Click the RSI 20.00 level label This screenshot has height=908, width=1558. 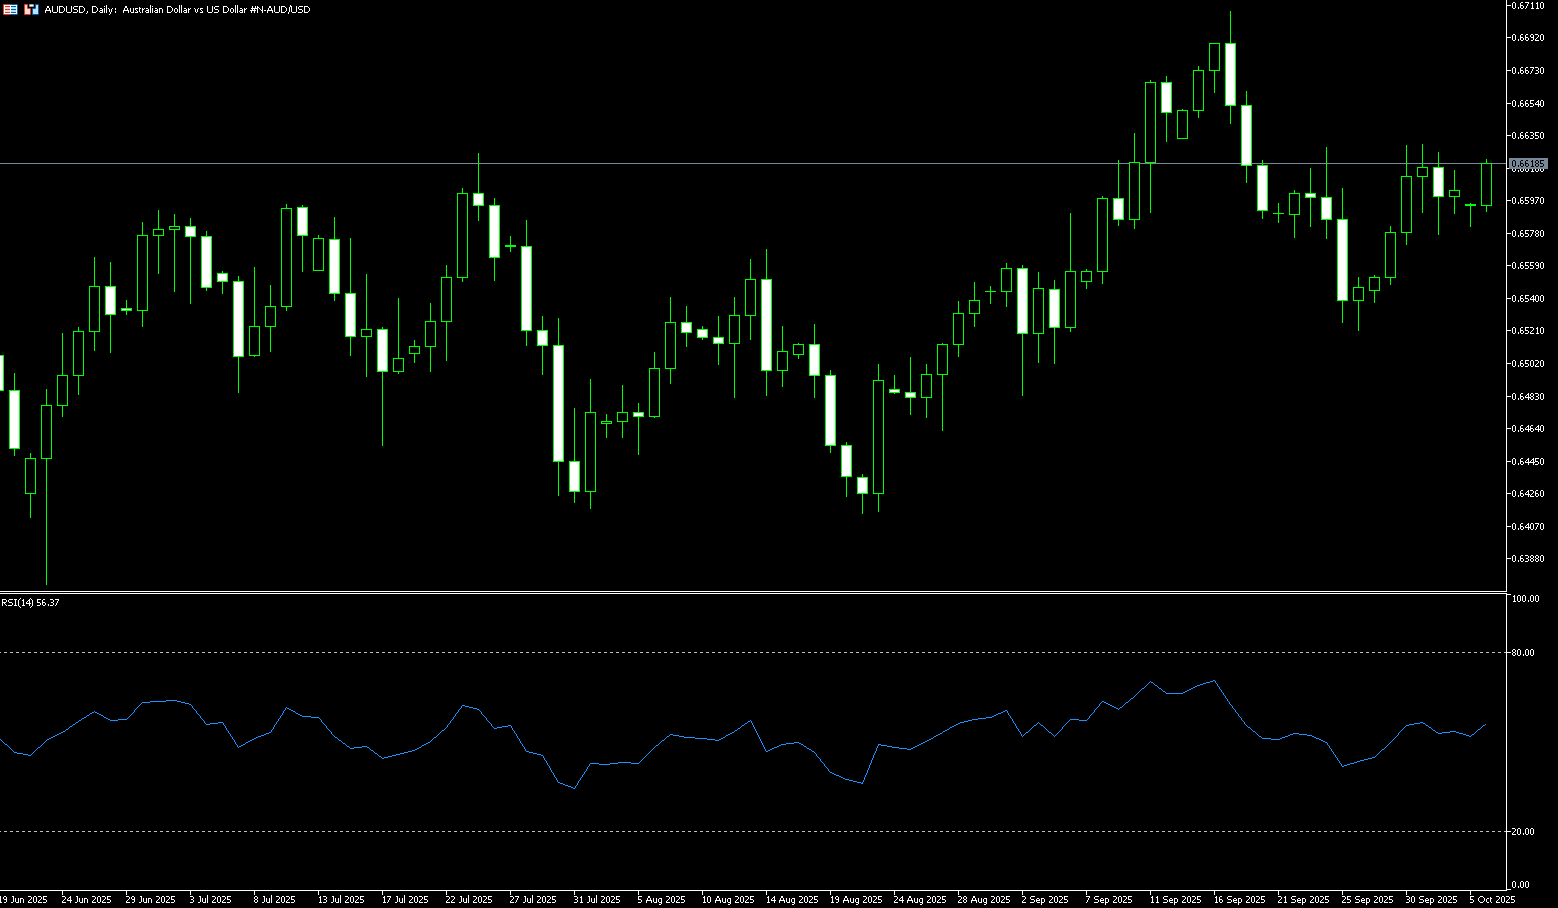click(1523, 832)
